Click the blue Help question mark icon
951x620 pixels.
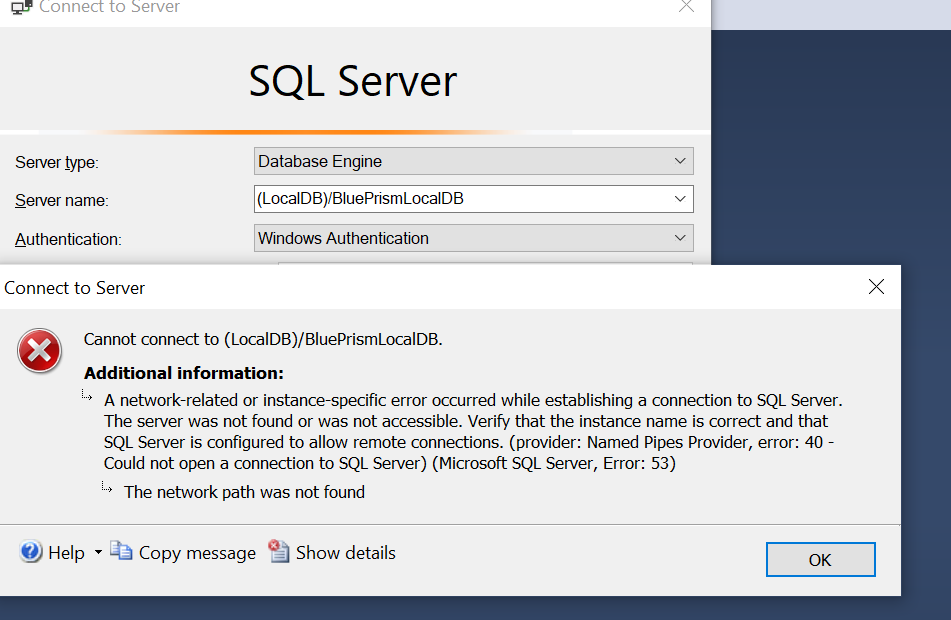click(31, 552)
